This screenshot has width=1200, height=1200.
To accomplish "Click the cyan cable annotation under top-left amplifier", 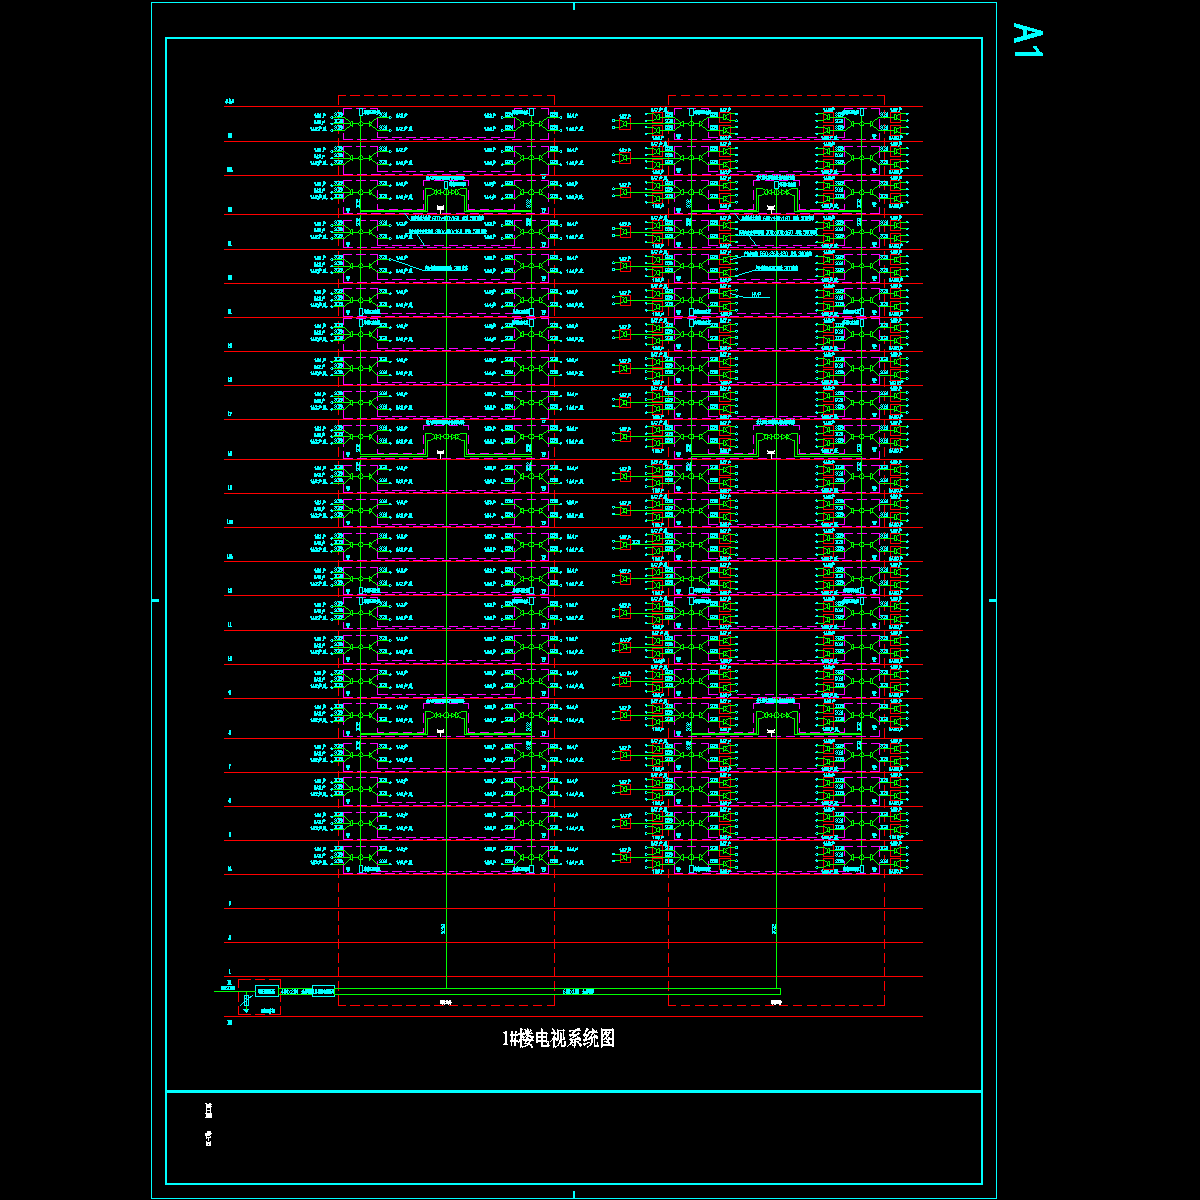I will (x=447, y=217).
